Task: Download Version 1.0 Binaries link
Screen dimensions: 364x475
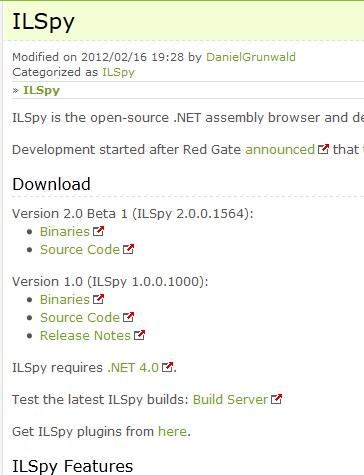Action: pyautogui.click(x=65, y=300)
